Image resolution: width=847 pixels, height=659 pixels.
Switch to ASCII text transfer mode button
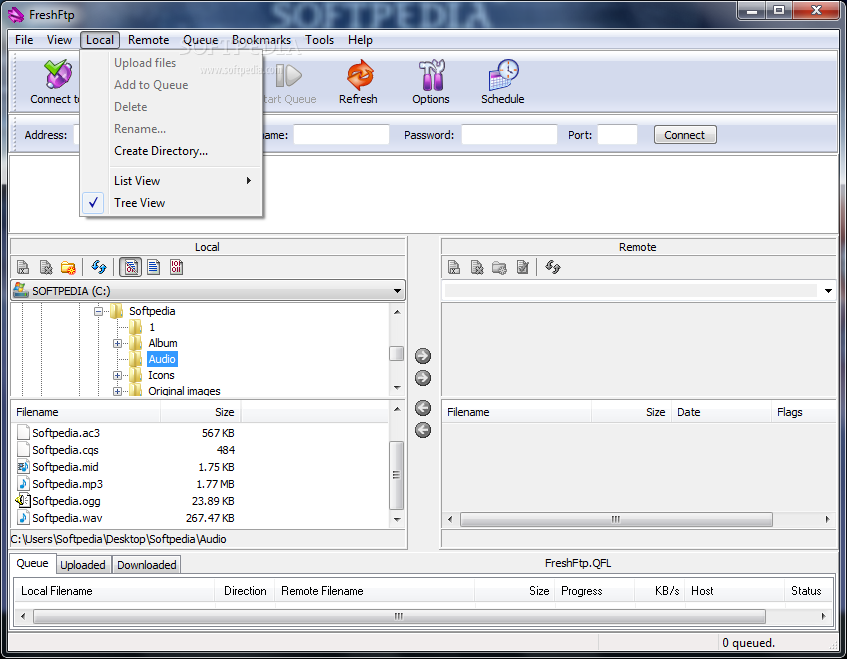pyautogui.click(x=153, y=267)
